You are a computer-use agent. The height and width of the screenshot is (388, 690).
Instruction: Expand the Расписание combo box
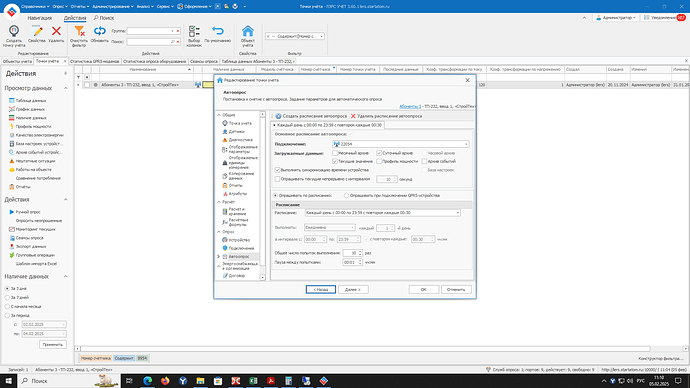(x=458, y=213)
